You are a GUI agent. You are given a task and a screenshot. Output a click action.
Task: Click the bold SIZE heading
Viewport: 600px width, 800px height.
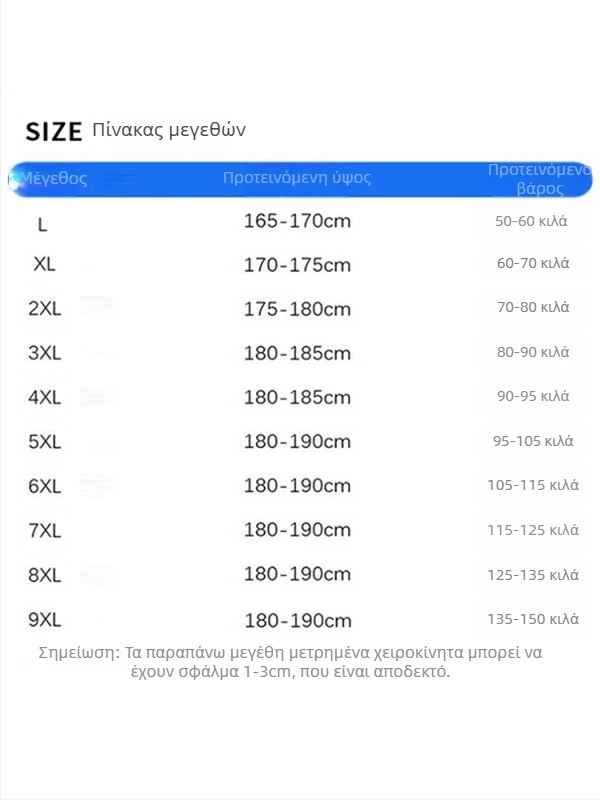click(x=52, y=131)
